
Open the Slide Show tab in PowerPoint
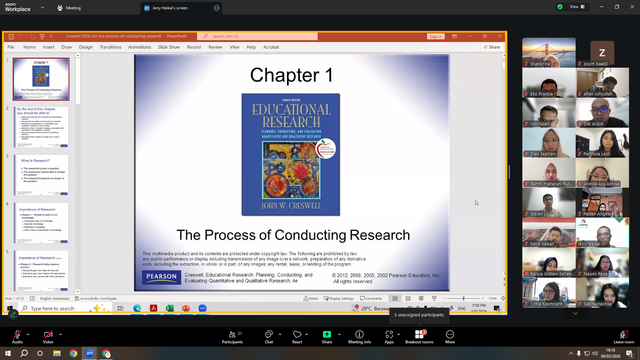tap(169, 47)
